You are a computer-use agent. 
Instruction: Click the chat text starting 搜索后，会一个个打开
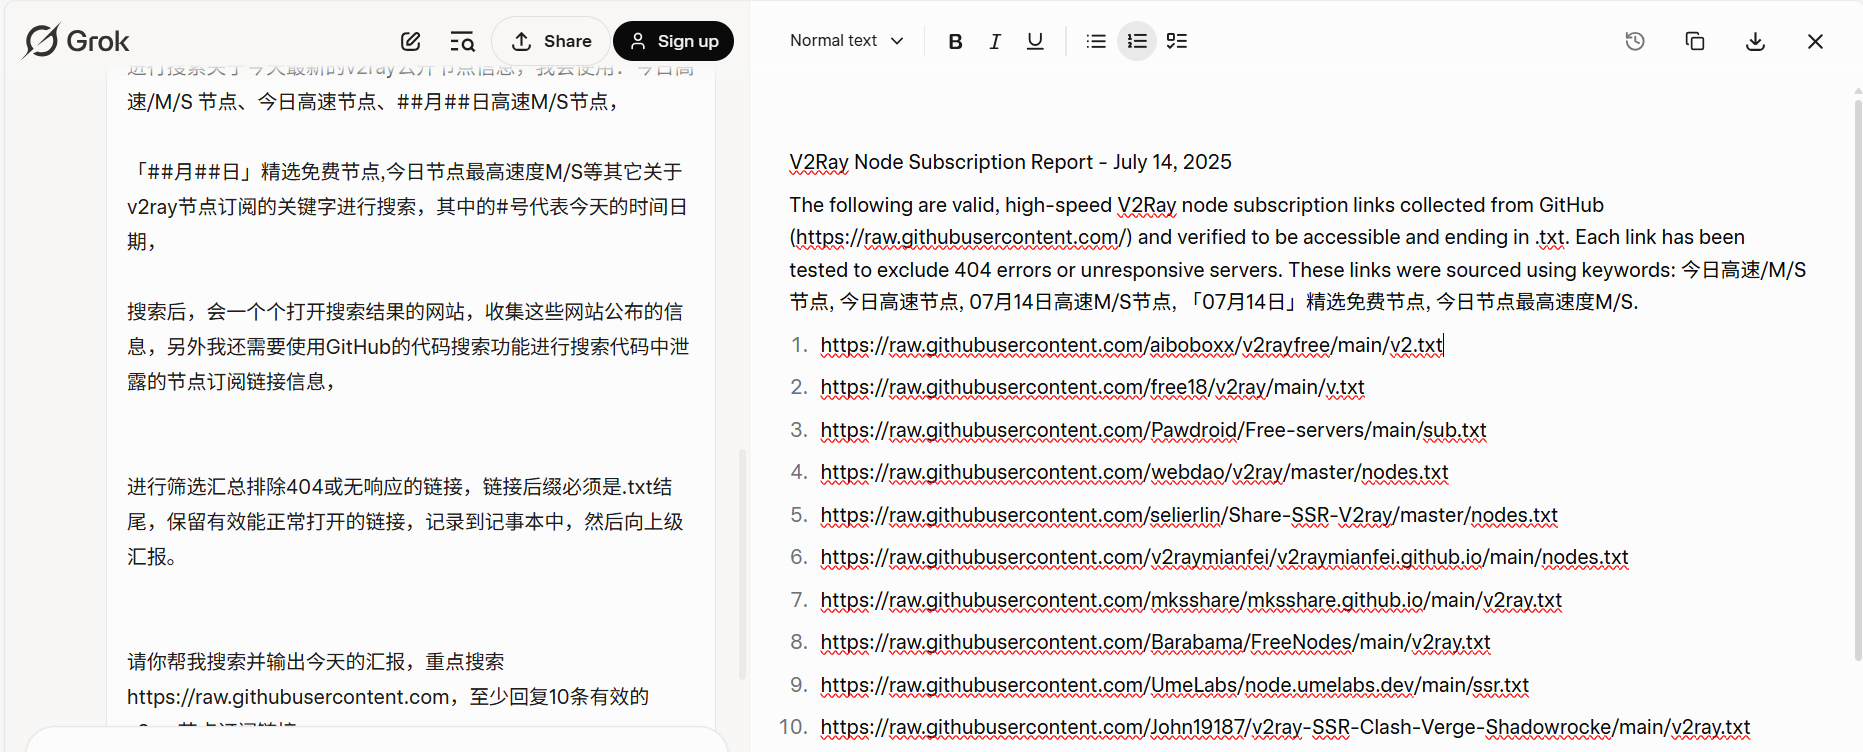point(408,346)
